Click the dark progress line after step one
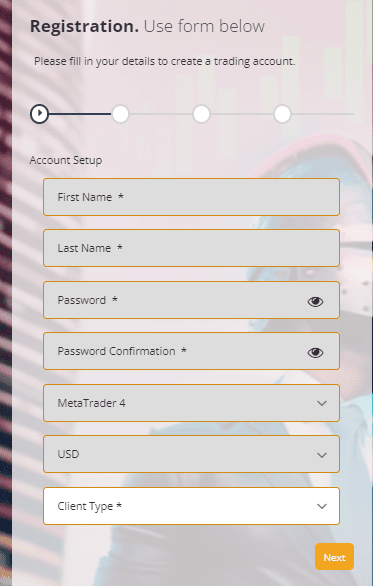Viewport: 373px width, 586px height. tap(80, 114)
